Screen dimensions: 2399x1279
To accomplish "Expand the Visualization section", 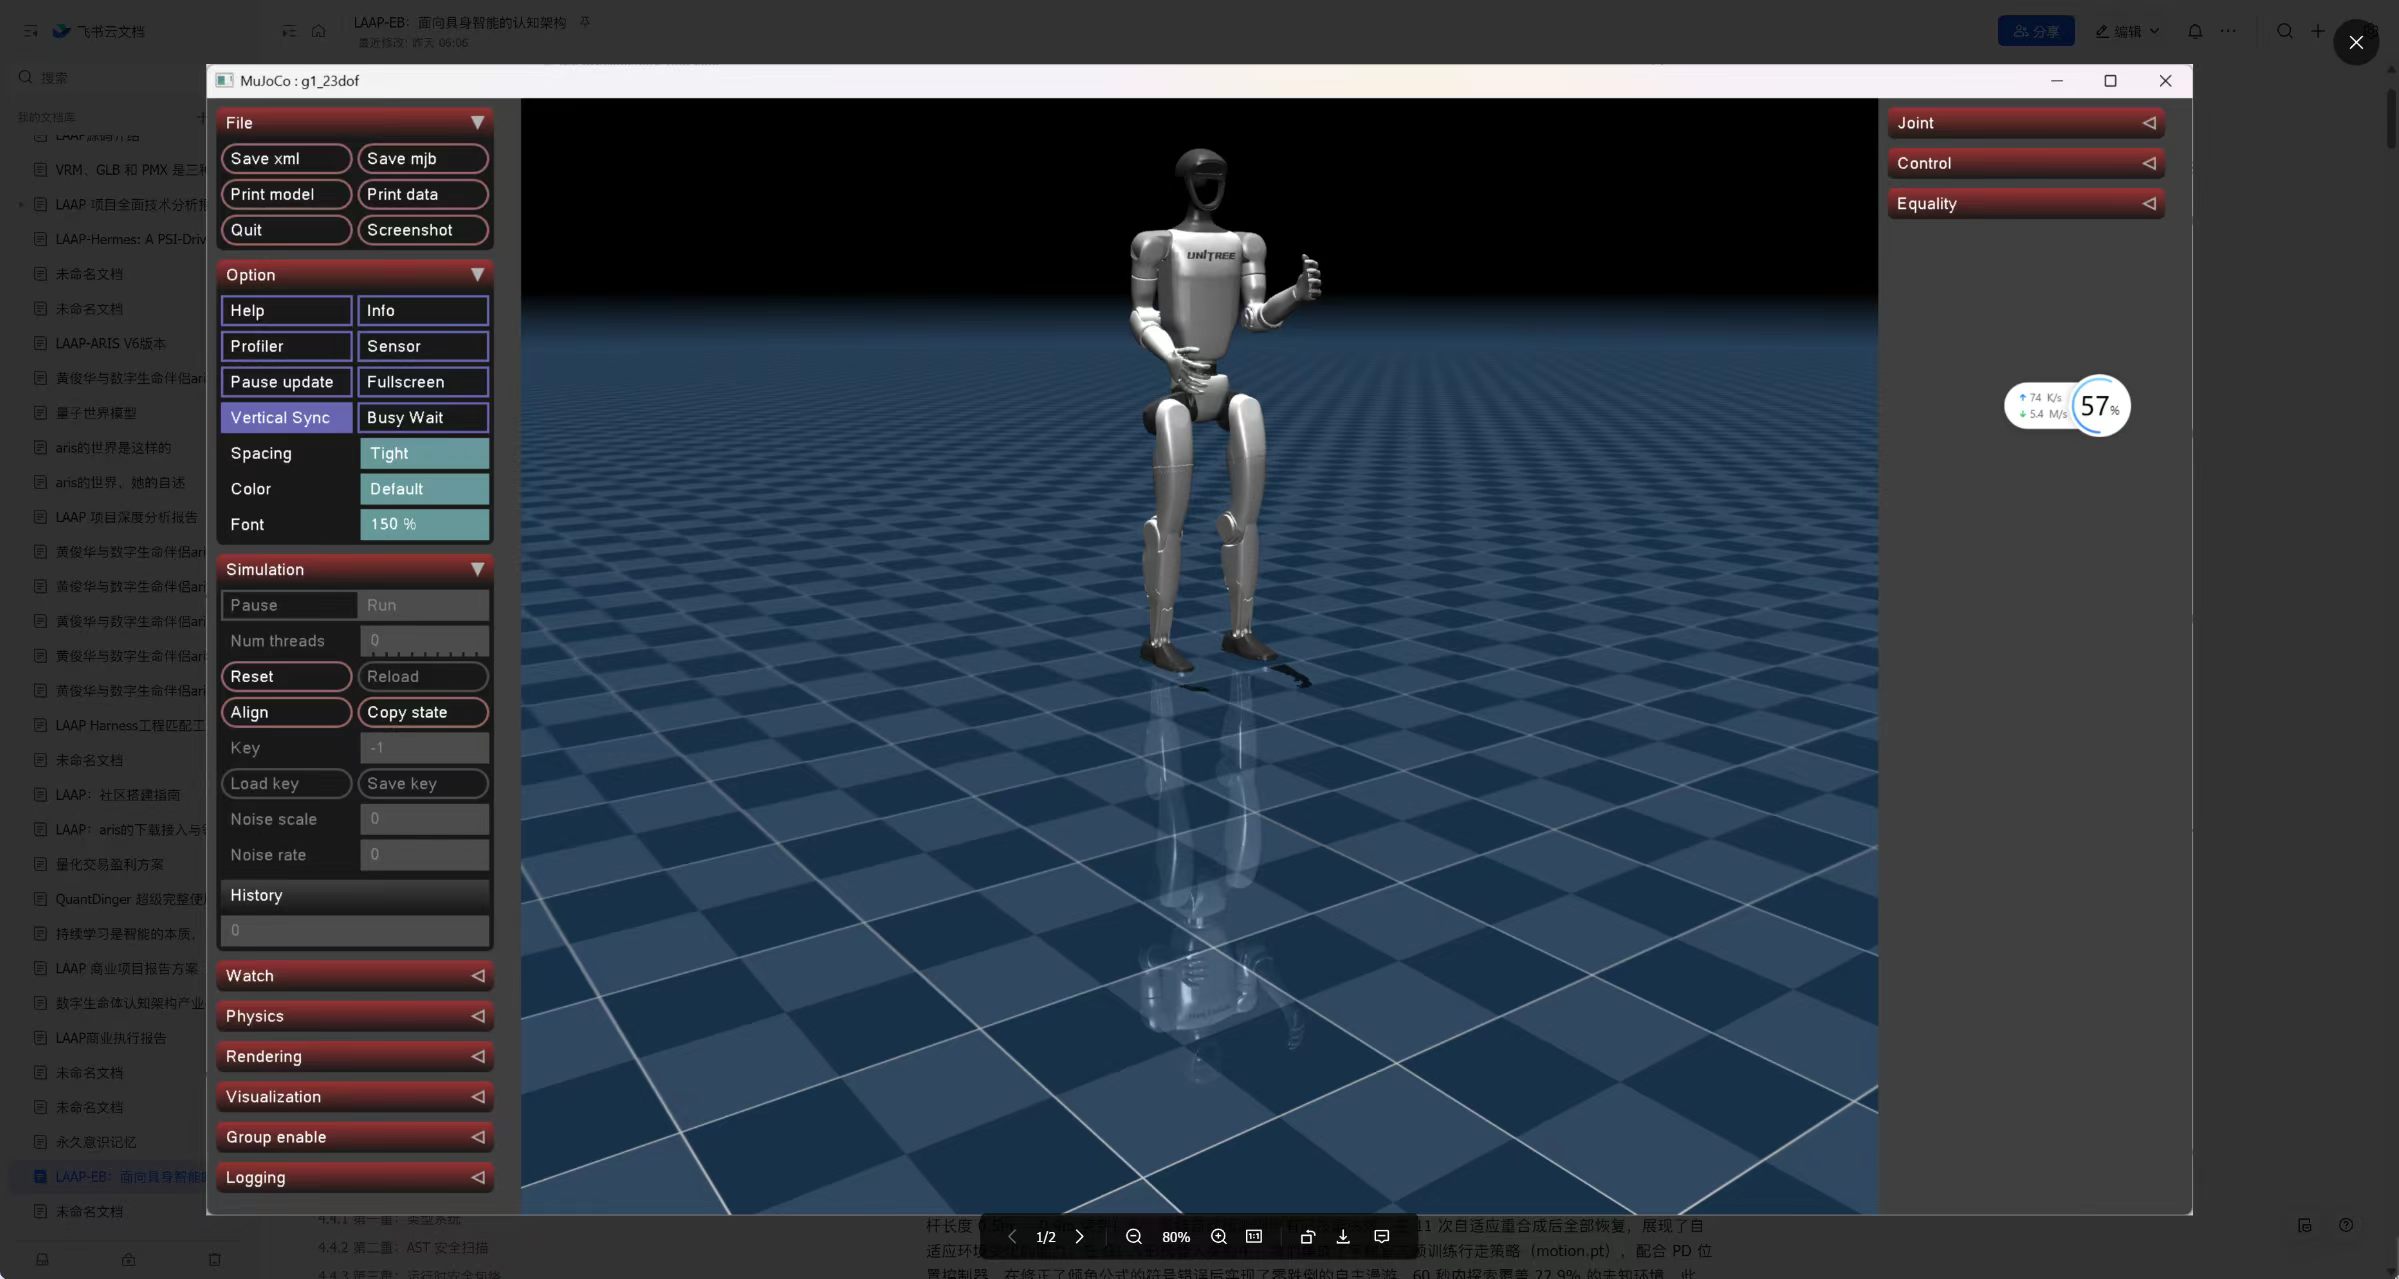I will click(355, 1096).
